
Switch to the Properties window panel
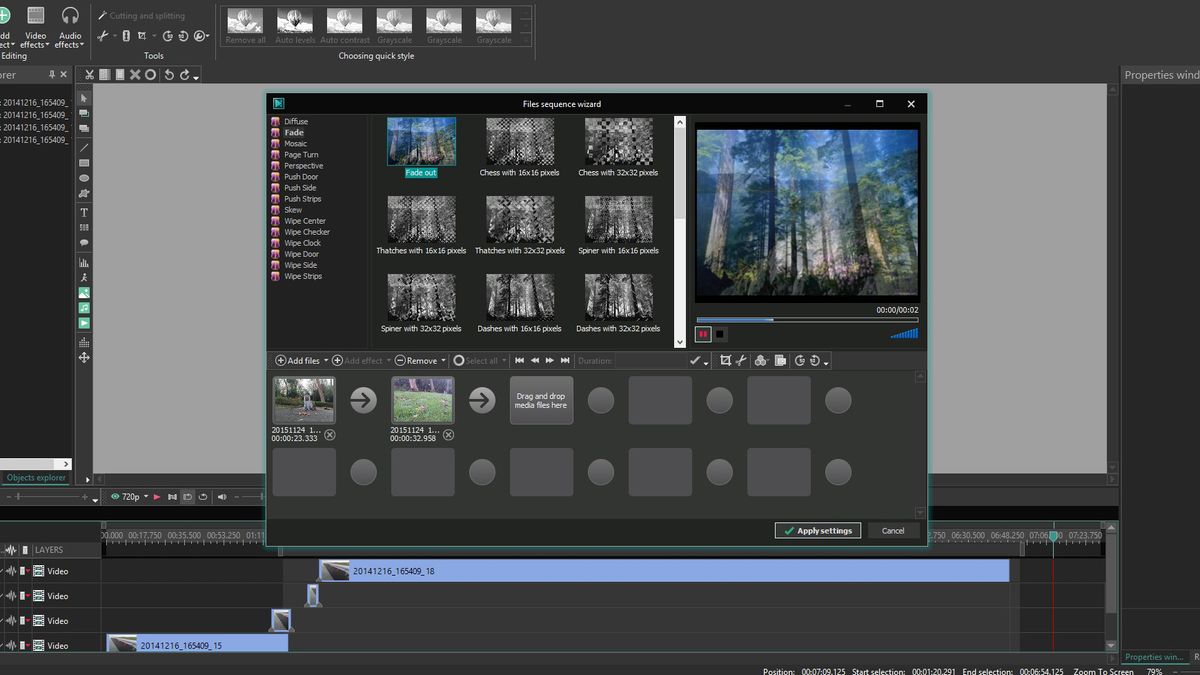tap(1154, 657)
